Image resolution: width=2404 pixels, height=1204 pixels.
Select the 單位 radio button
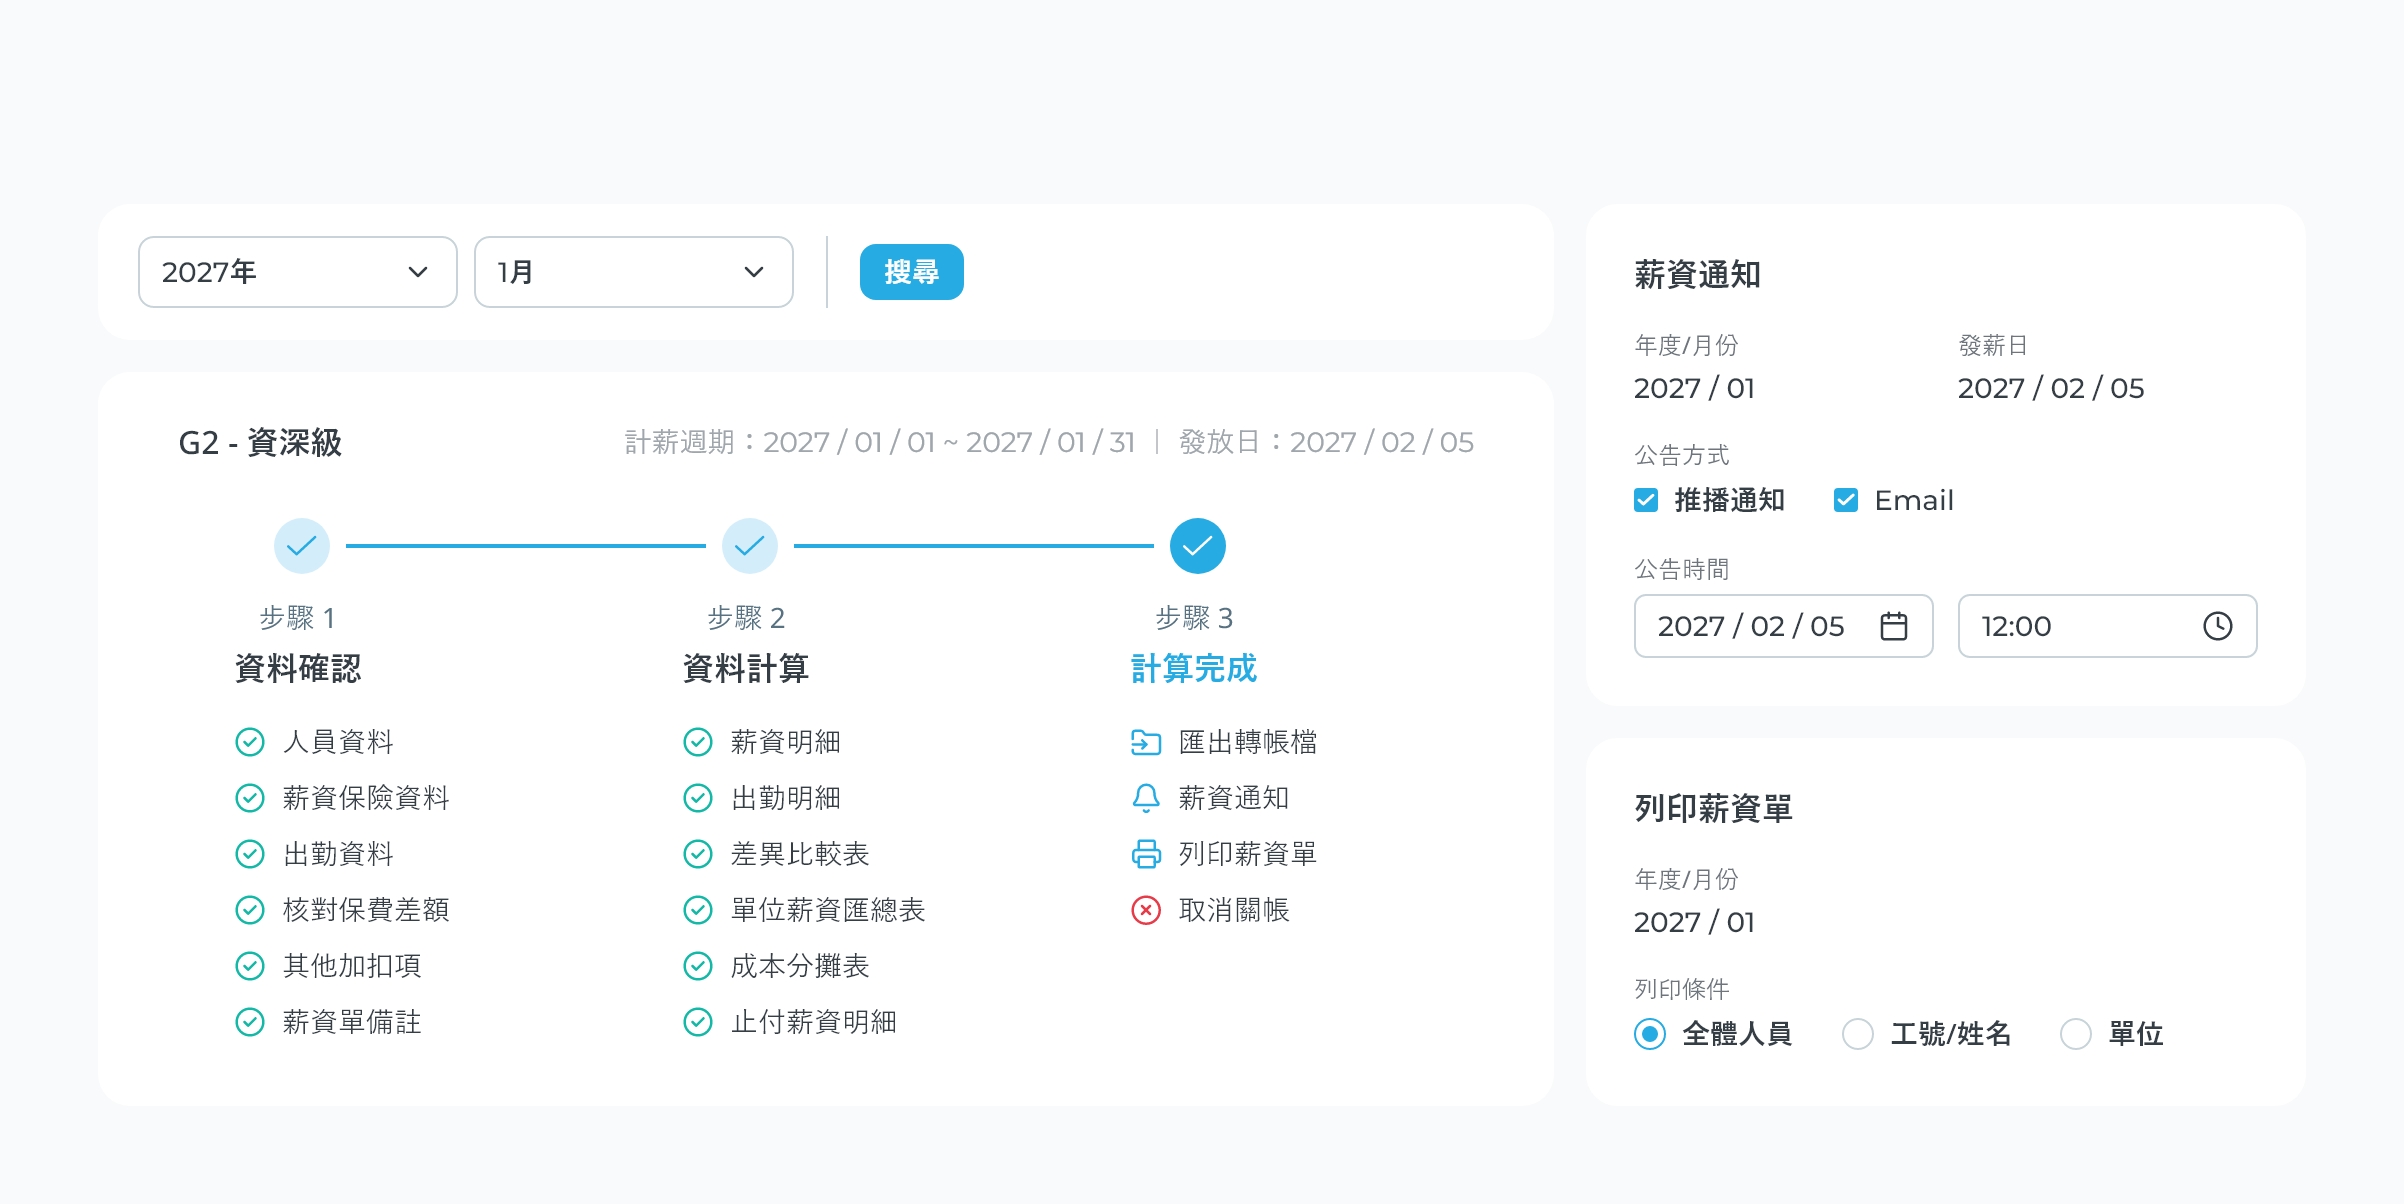point(2076,1034)
